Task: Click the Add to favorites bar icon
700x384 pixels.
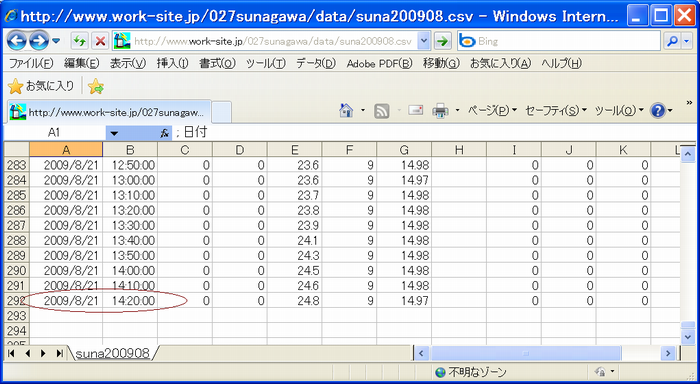Action: (x=96, y=86)
